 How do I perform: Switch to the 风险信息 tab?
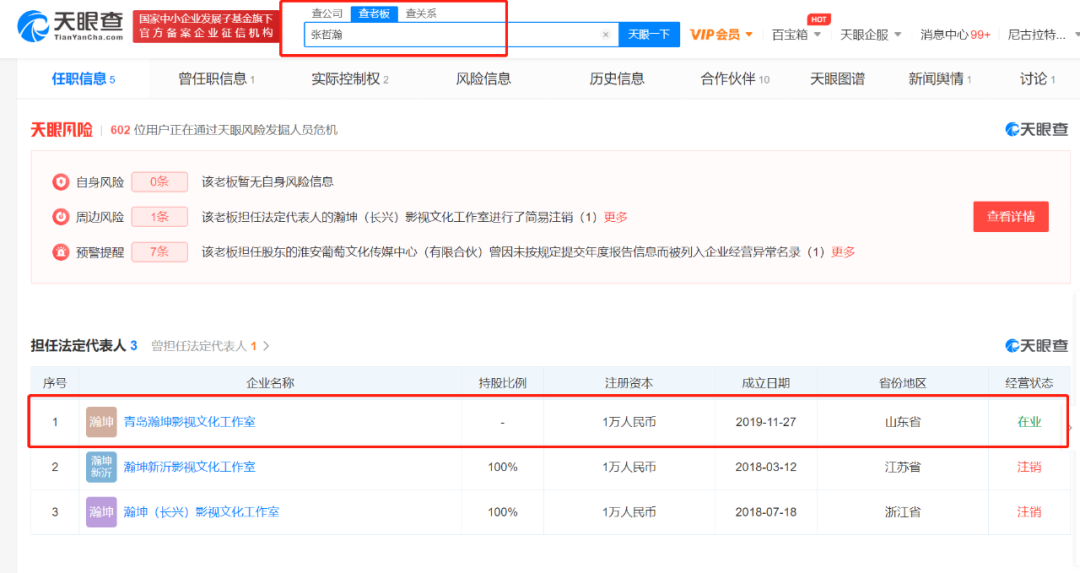click(484, 79)
